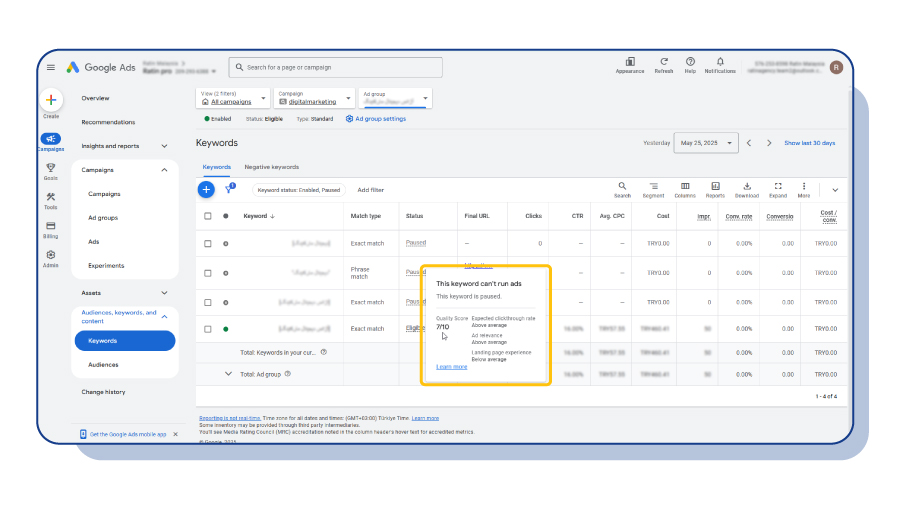Click Ad group settings link
Viewport: 900px width, 509px height.
tap(376, 119)
